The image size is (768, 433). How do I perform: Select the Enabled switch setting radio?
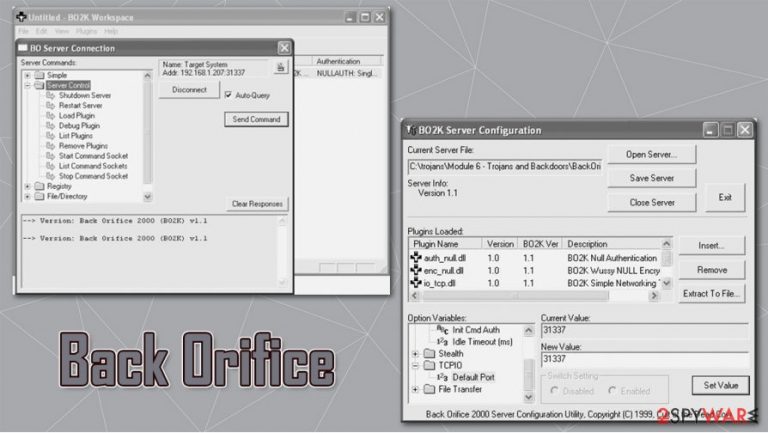[612, 391]
